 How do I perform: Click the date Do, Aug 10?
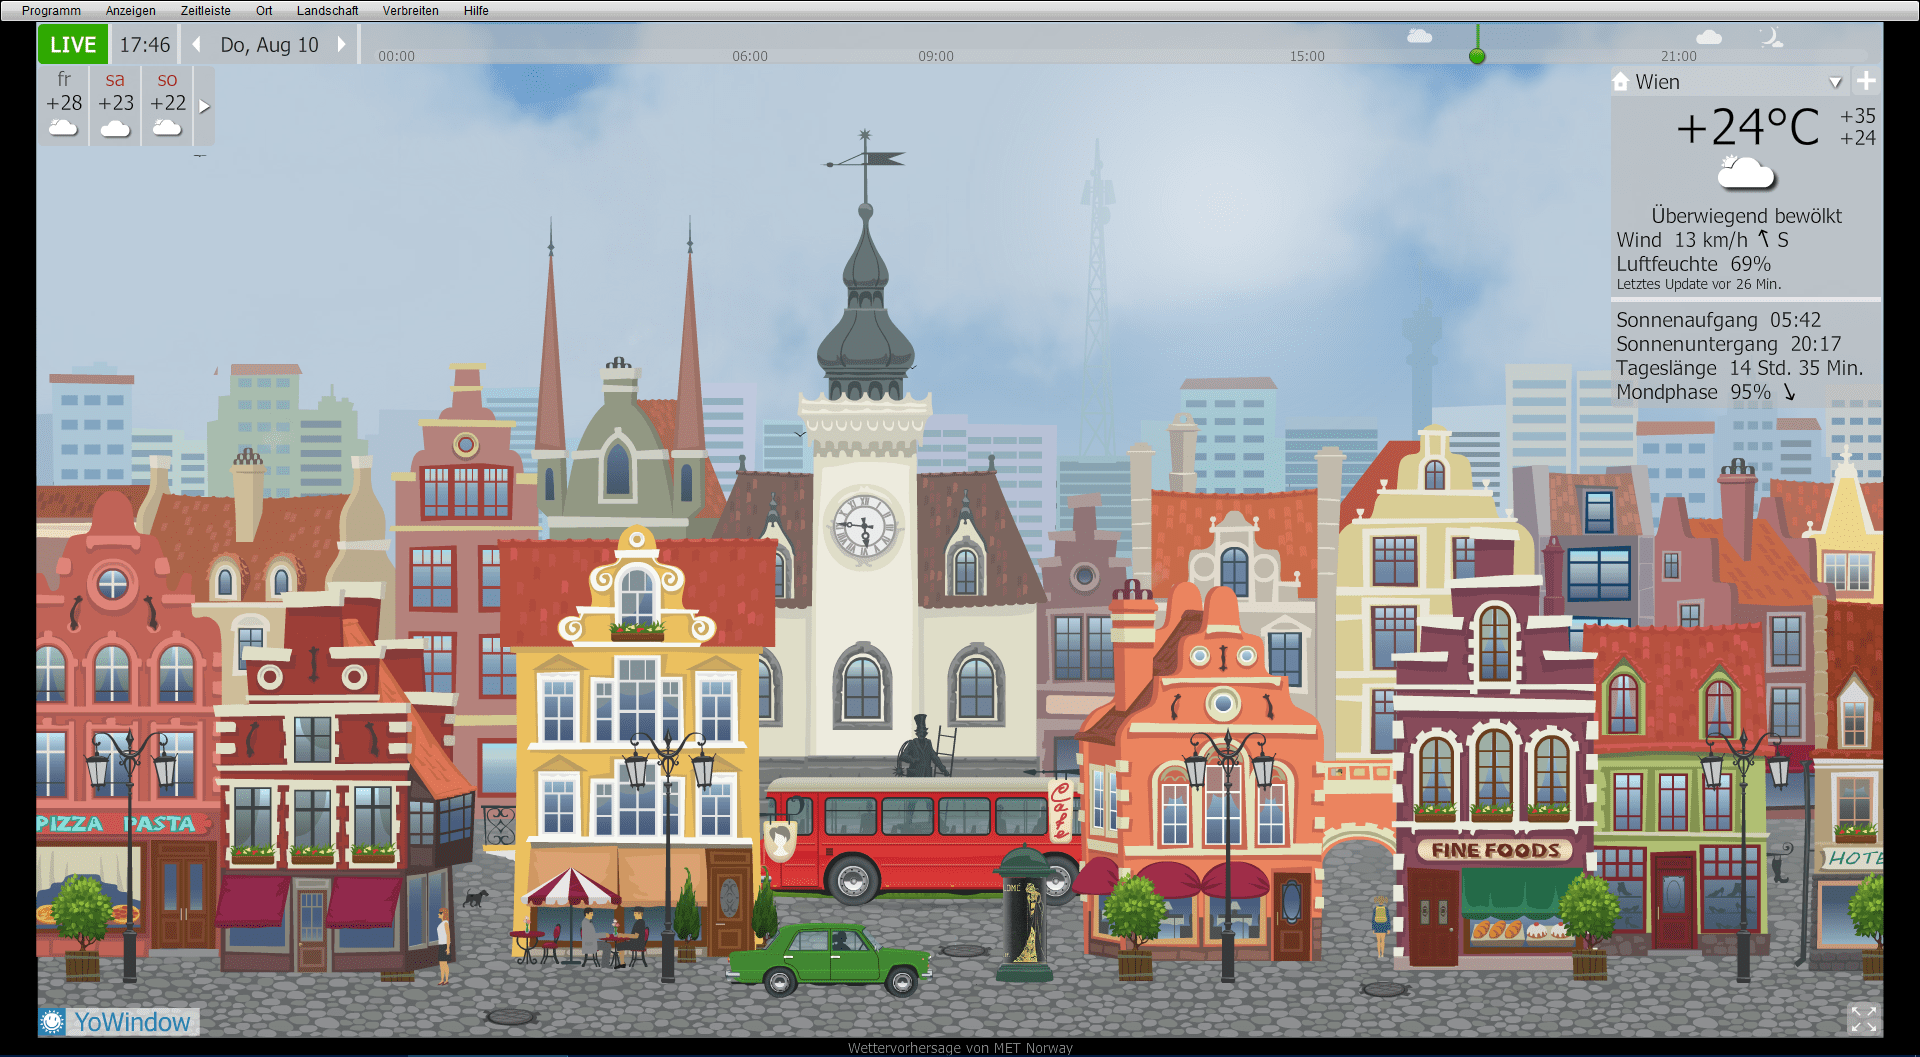click(x=269, y=45)
